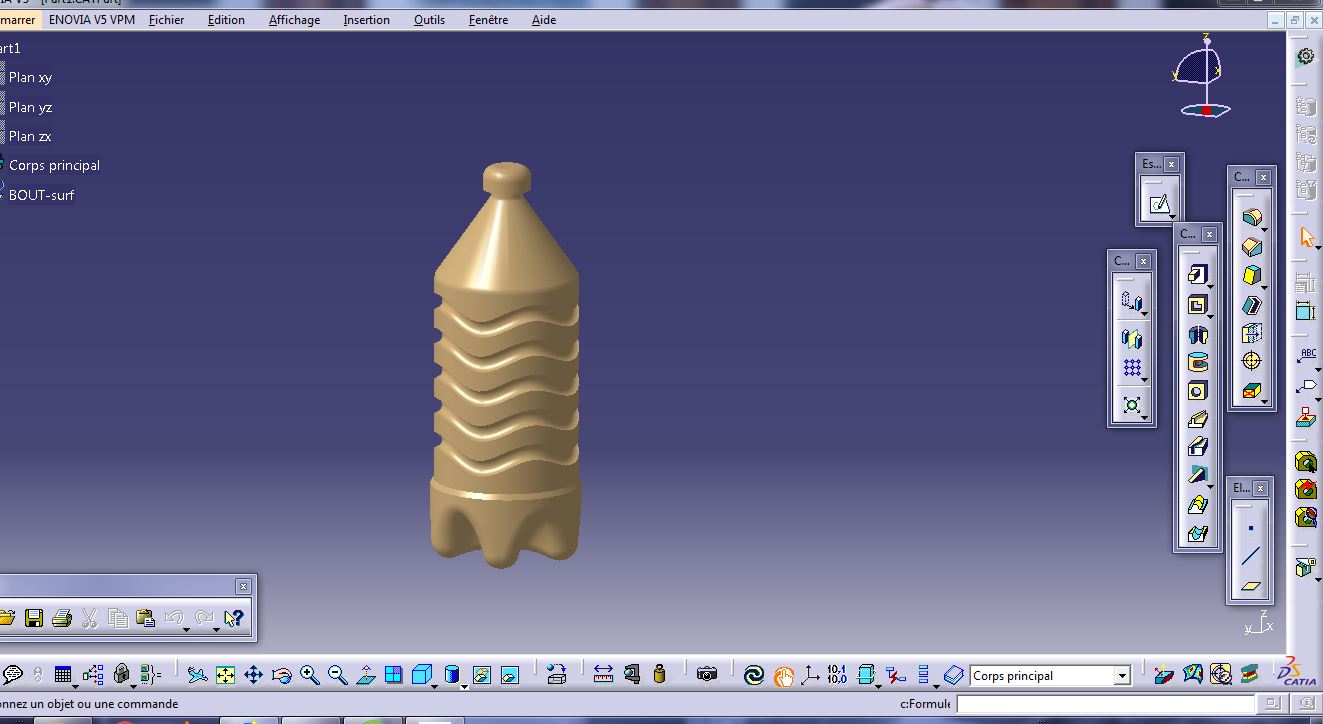Swap to hidden visible space
1323x724 pixels.
pos(509,675)
